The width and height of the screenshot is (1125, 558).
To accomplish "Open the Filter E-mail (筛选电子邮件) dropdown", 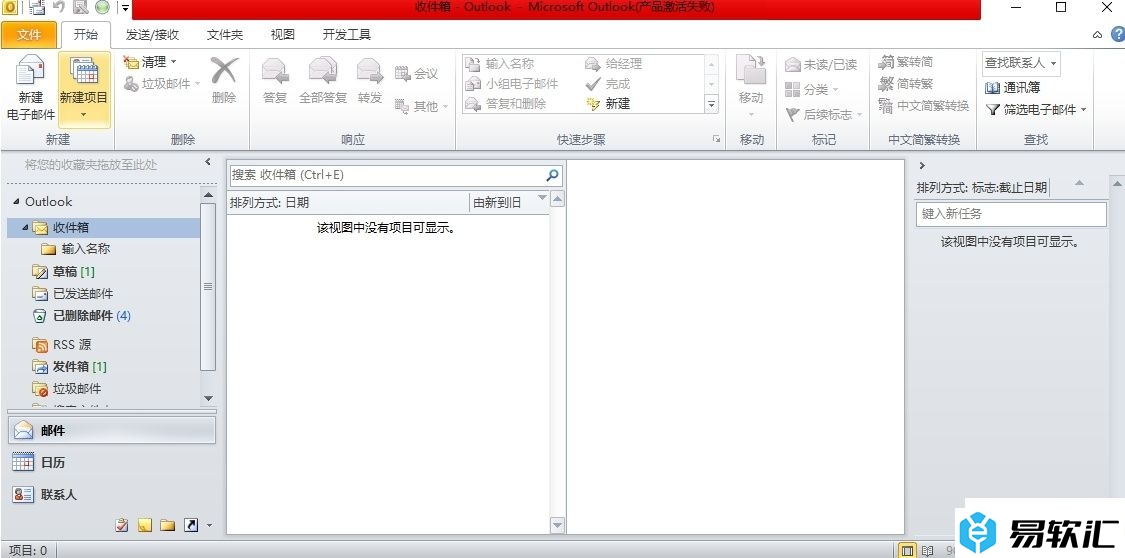I will coord(1036,110).
